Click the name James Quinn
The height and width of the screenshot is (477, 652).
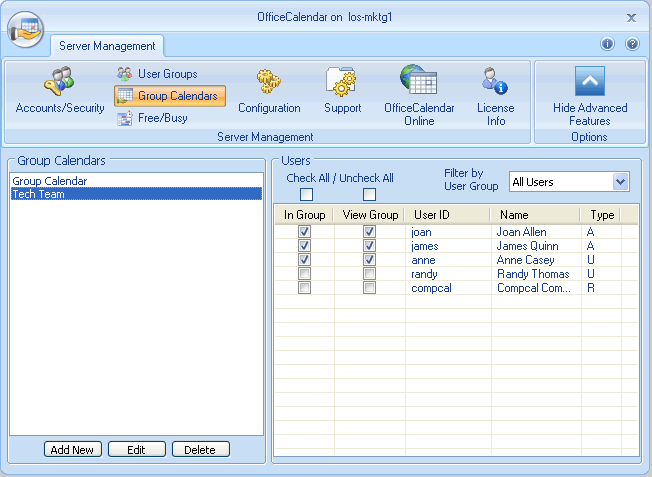(527, 246)
